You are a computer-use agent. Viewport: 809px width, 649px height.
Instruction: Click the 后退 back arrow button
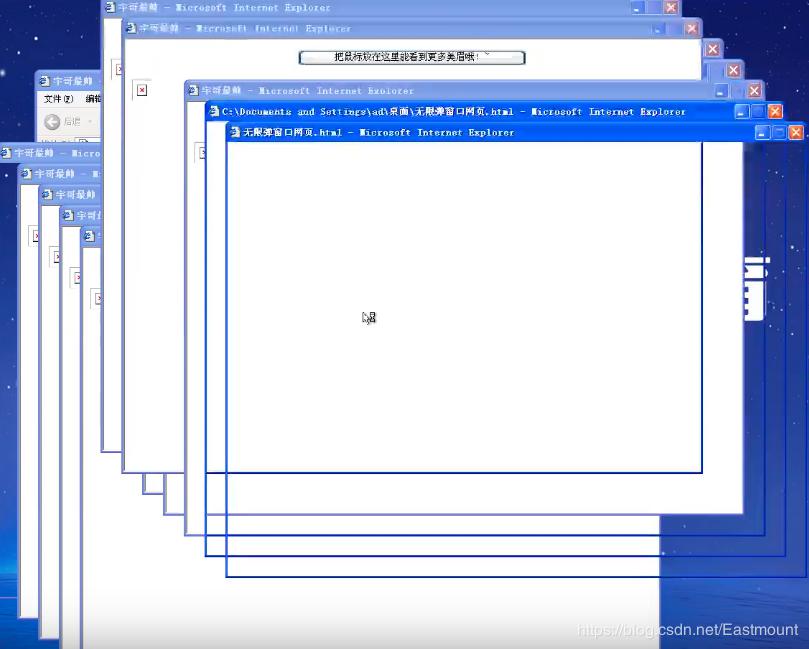(x=52, y=122)
